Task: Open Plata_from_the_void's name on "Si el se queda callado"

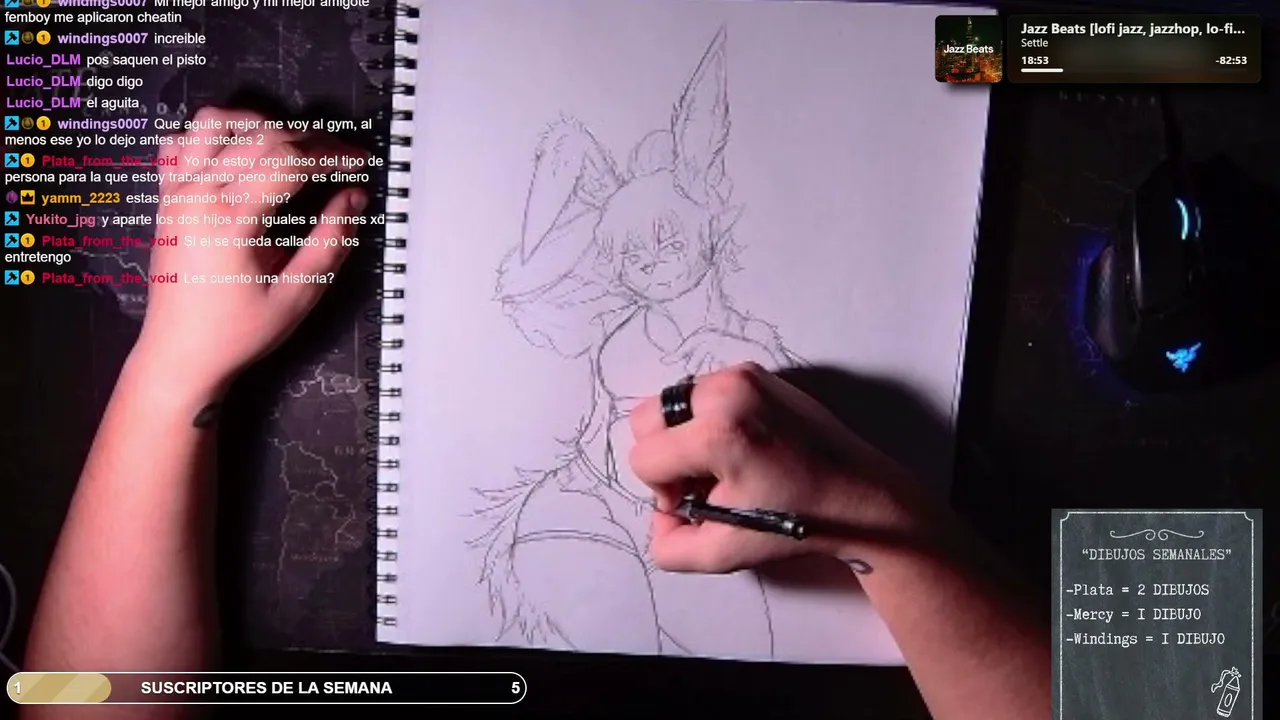Action: (x=109, y=241)
